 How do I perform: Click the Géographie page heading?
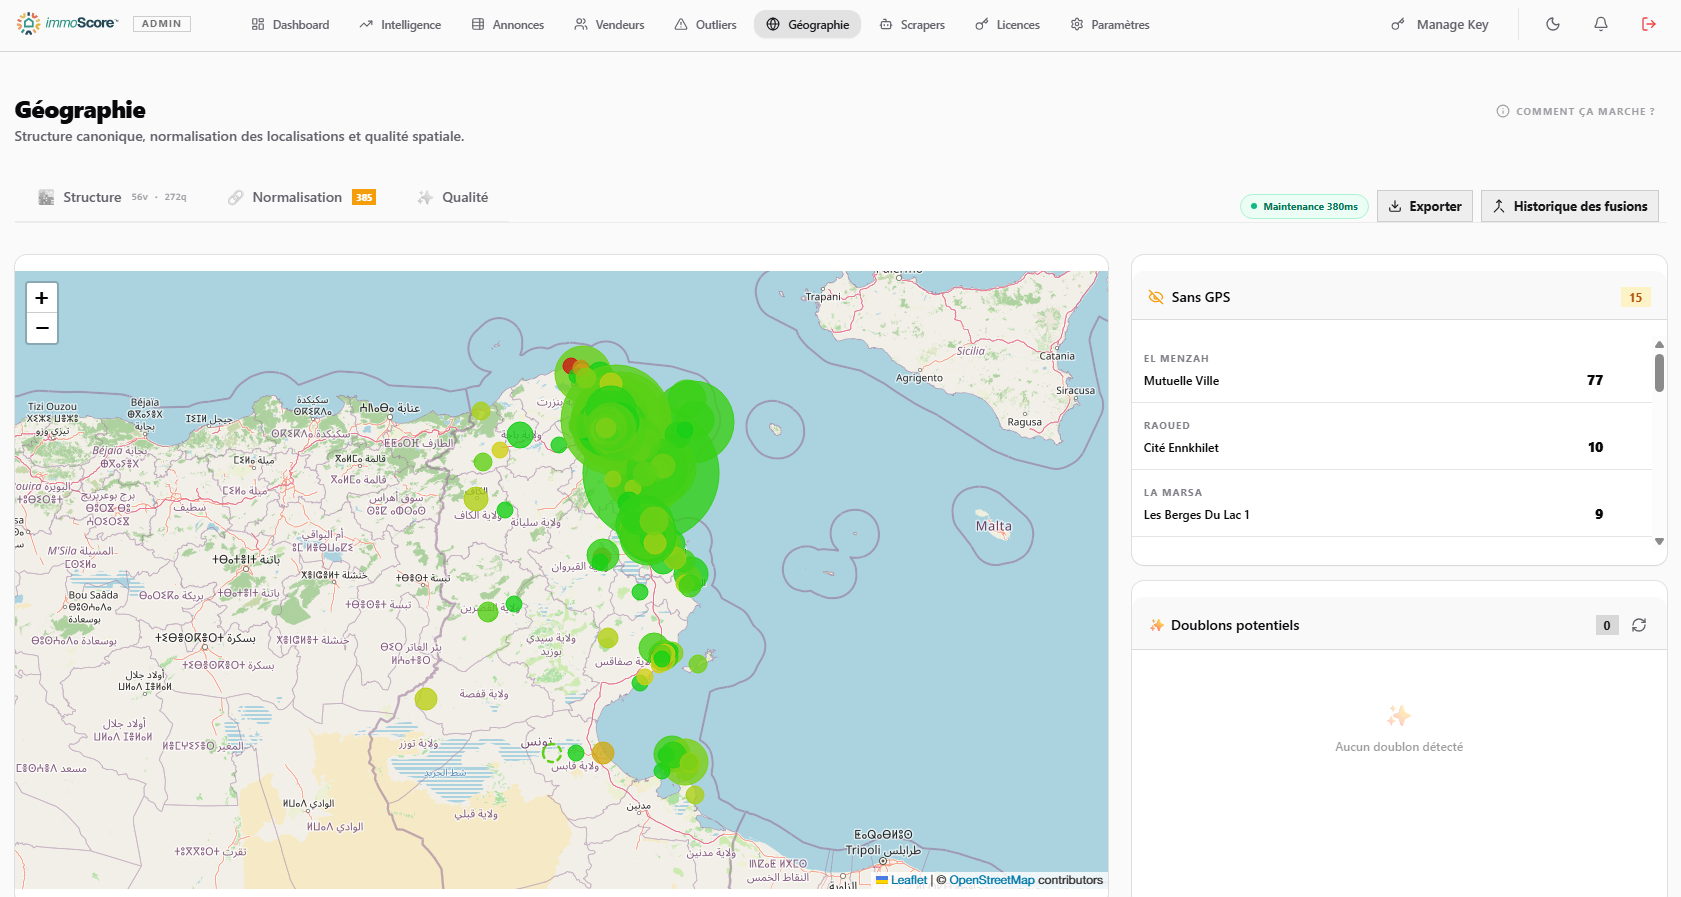[80, 110]
